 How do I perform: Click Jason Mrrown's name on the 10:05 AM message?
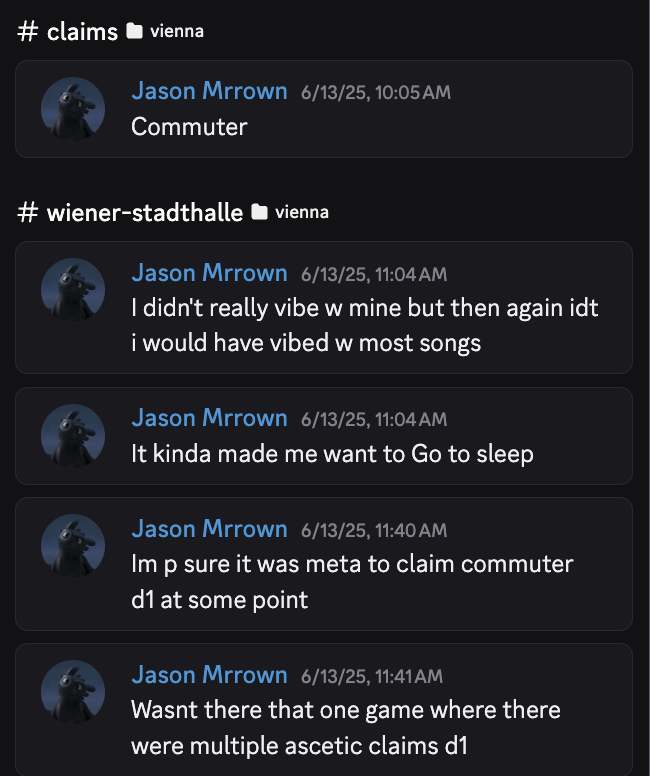[209, 91]
